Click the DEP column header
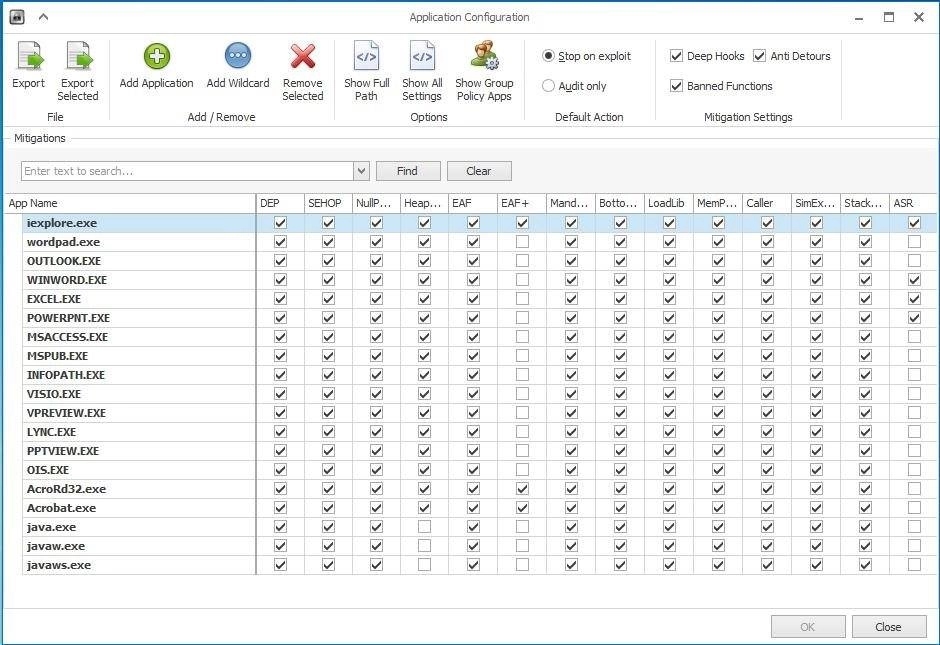940x645 pixels. point(280,203)
